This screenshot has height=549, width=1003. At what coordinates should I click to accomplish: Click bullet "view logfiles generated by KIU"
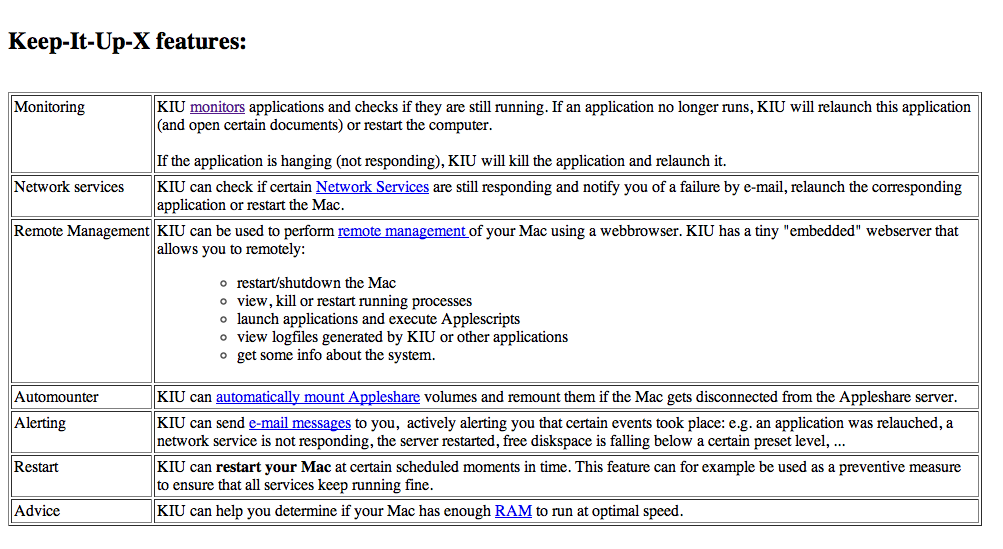[x=336, y=337]
